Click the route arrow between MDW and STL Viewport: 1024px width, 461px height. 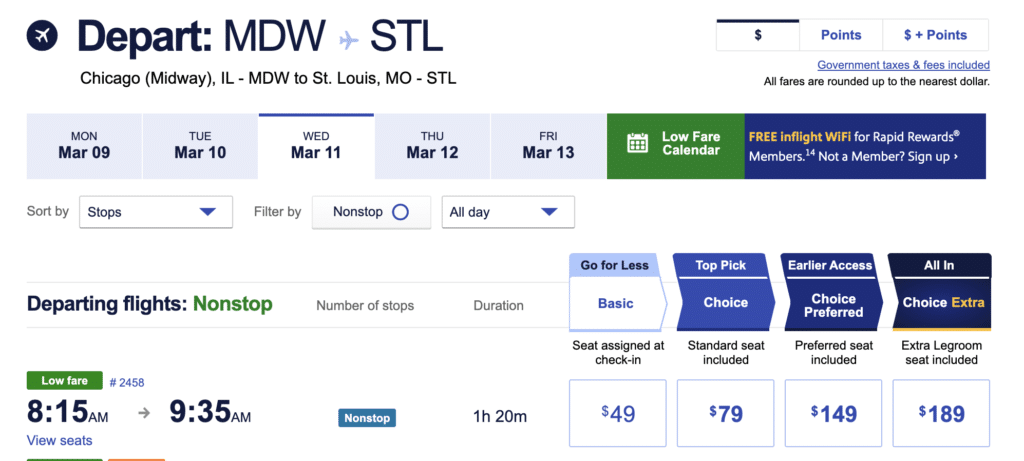click(x=348, y=38)
